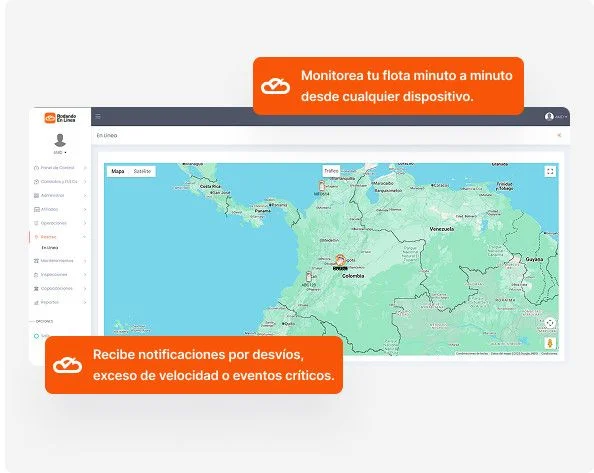Image resolution: width=594 pixels, height=473 pixels.
Task: Click the Colombia label on map
Action: tap(353, 276)
